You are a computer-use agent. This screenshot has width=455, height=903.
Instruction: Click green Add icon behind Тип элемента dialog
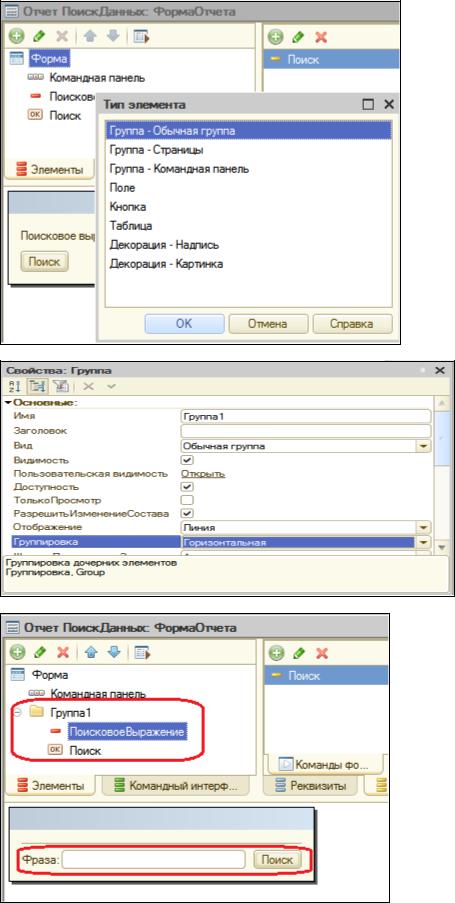(16, 37)
